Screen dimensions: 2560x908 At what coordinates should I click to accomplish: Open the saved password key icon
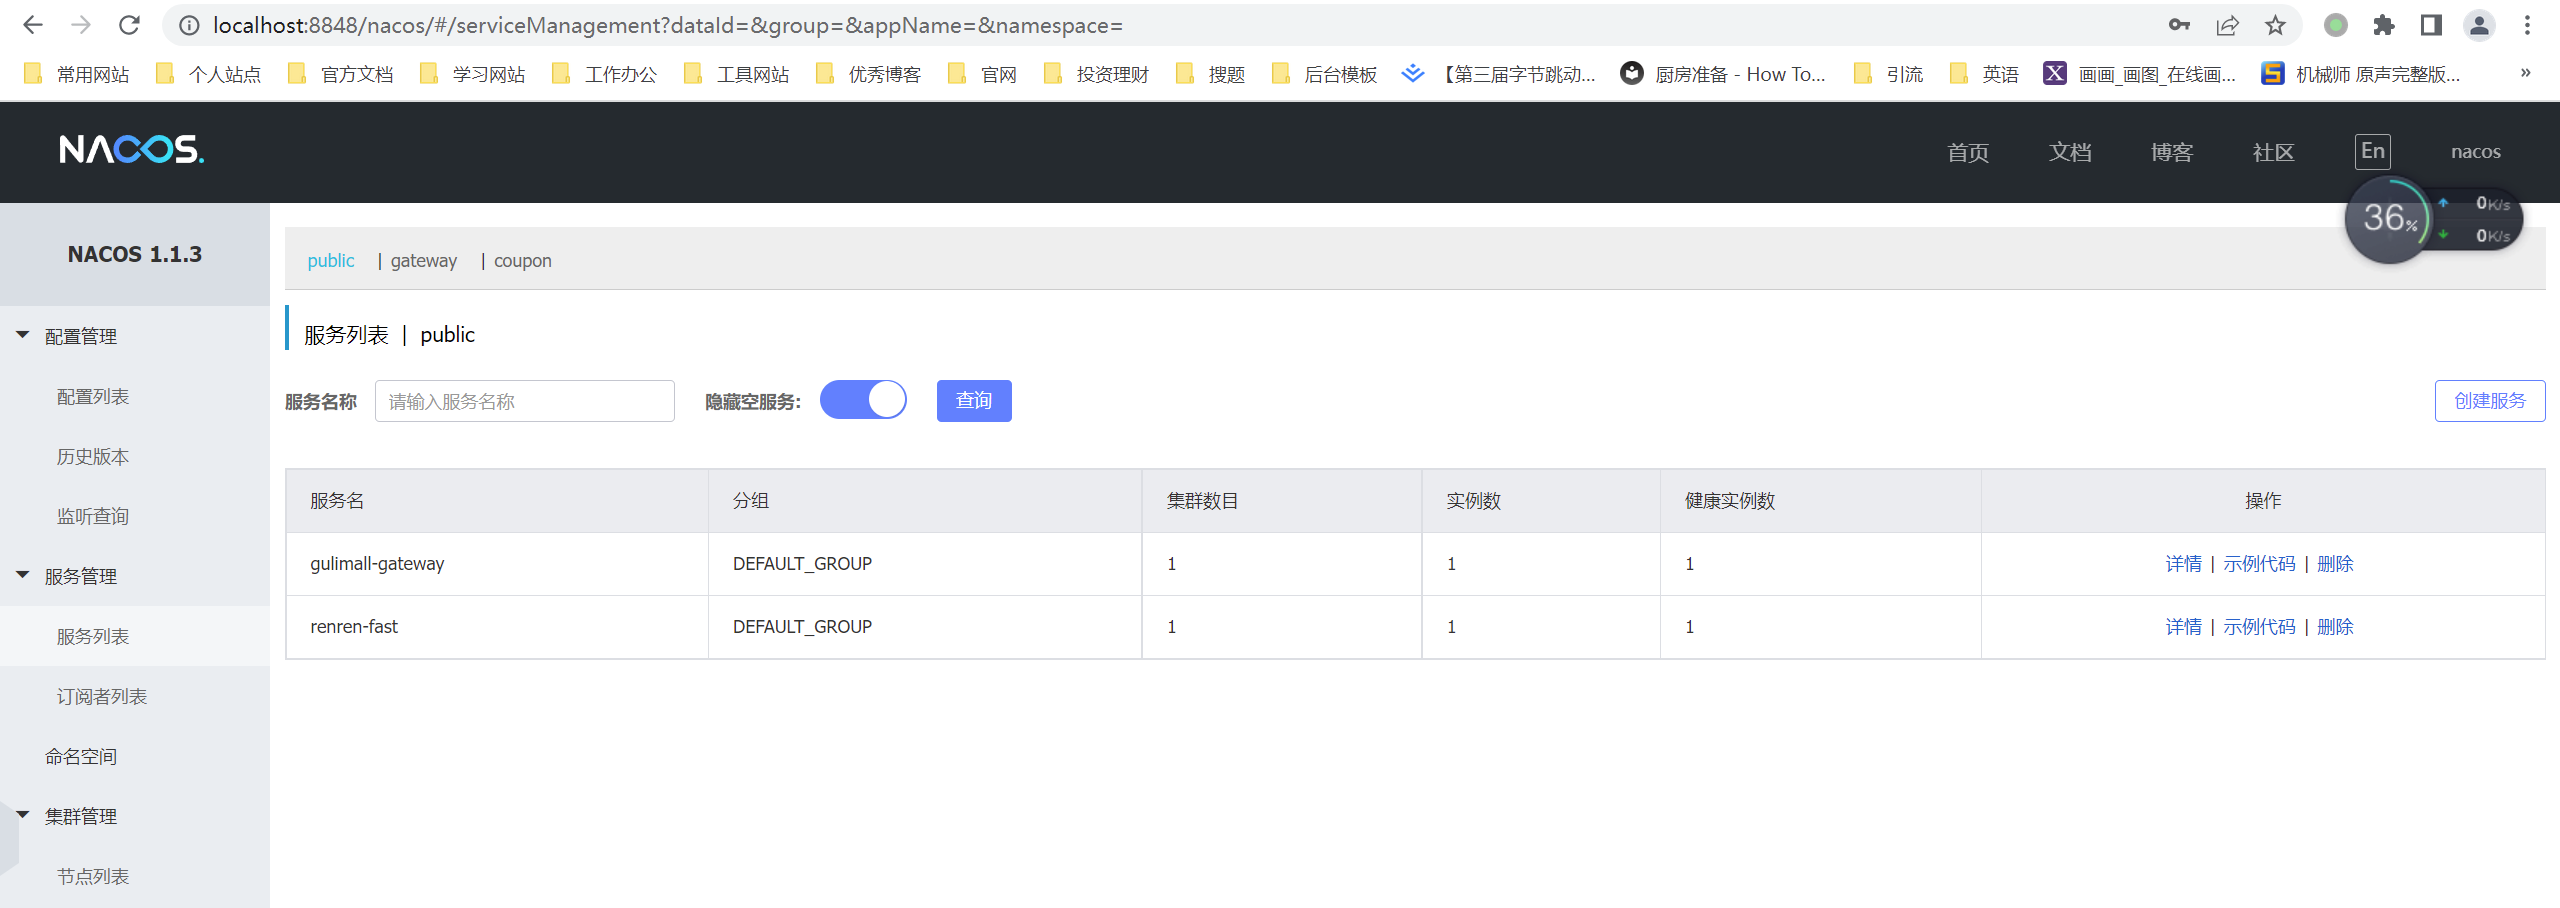2179,25
